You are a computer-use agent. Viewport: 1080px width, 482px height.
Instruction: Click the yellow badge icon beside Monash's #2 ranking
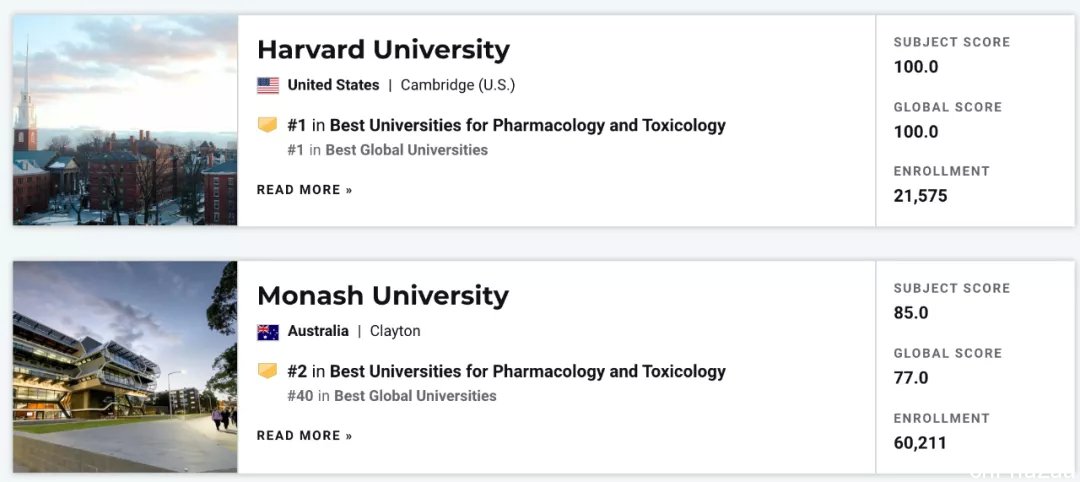[x=267, y=371]
